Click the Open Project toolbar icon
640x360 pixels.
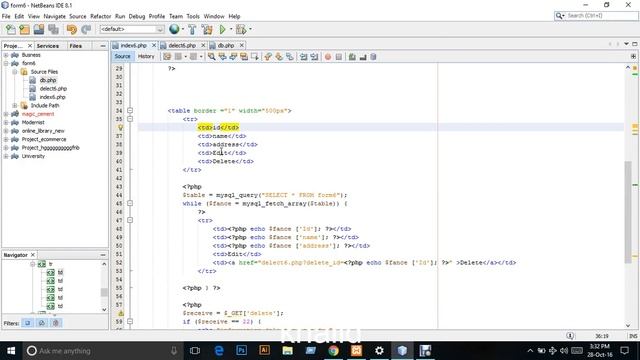[x=39, y=29]
